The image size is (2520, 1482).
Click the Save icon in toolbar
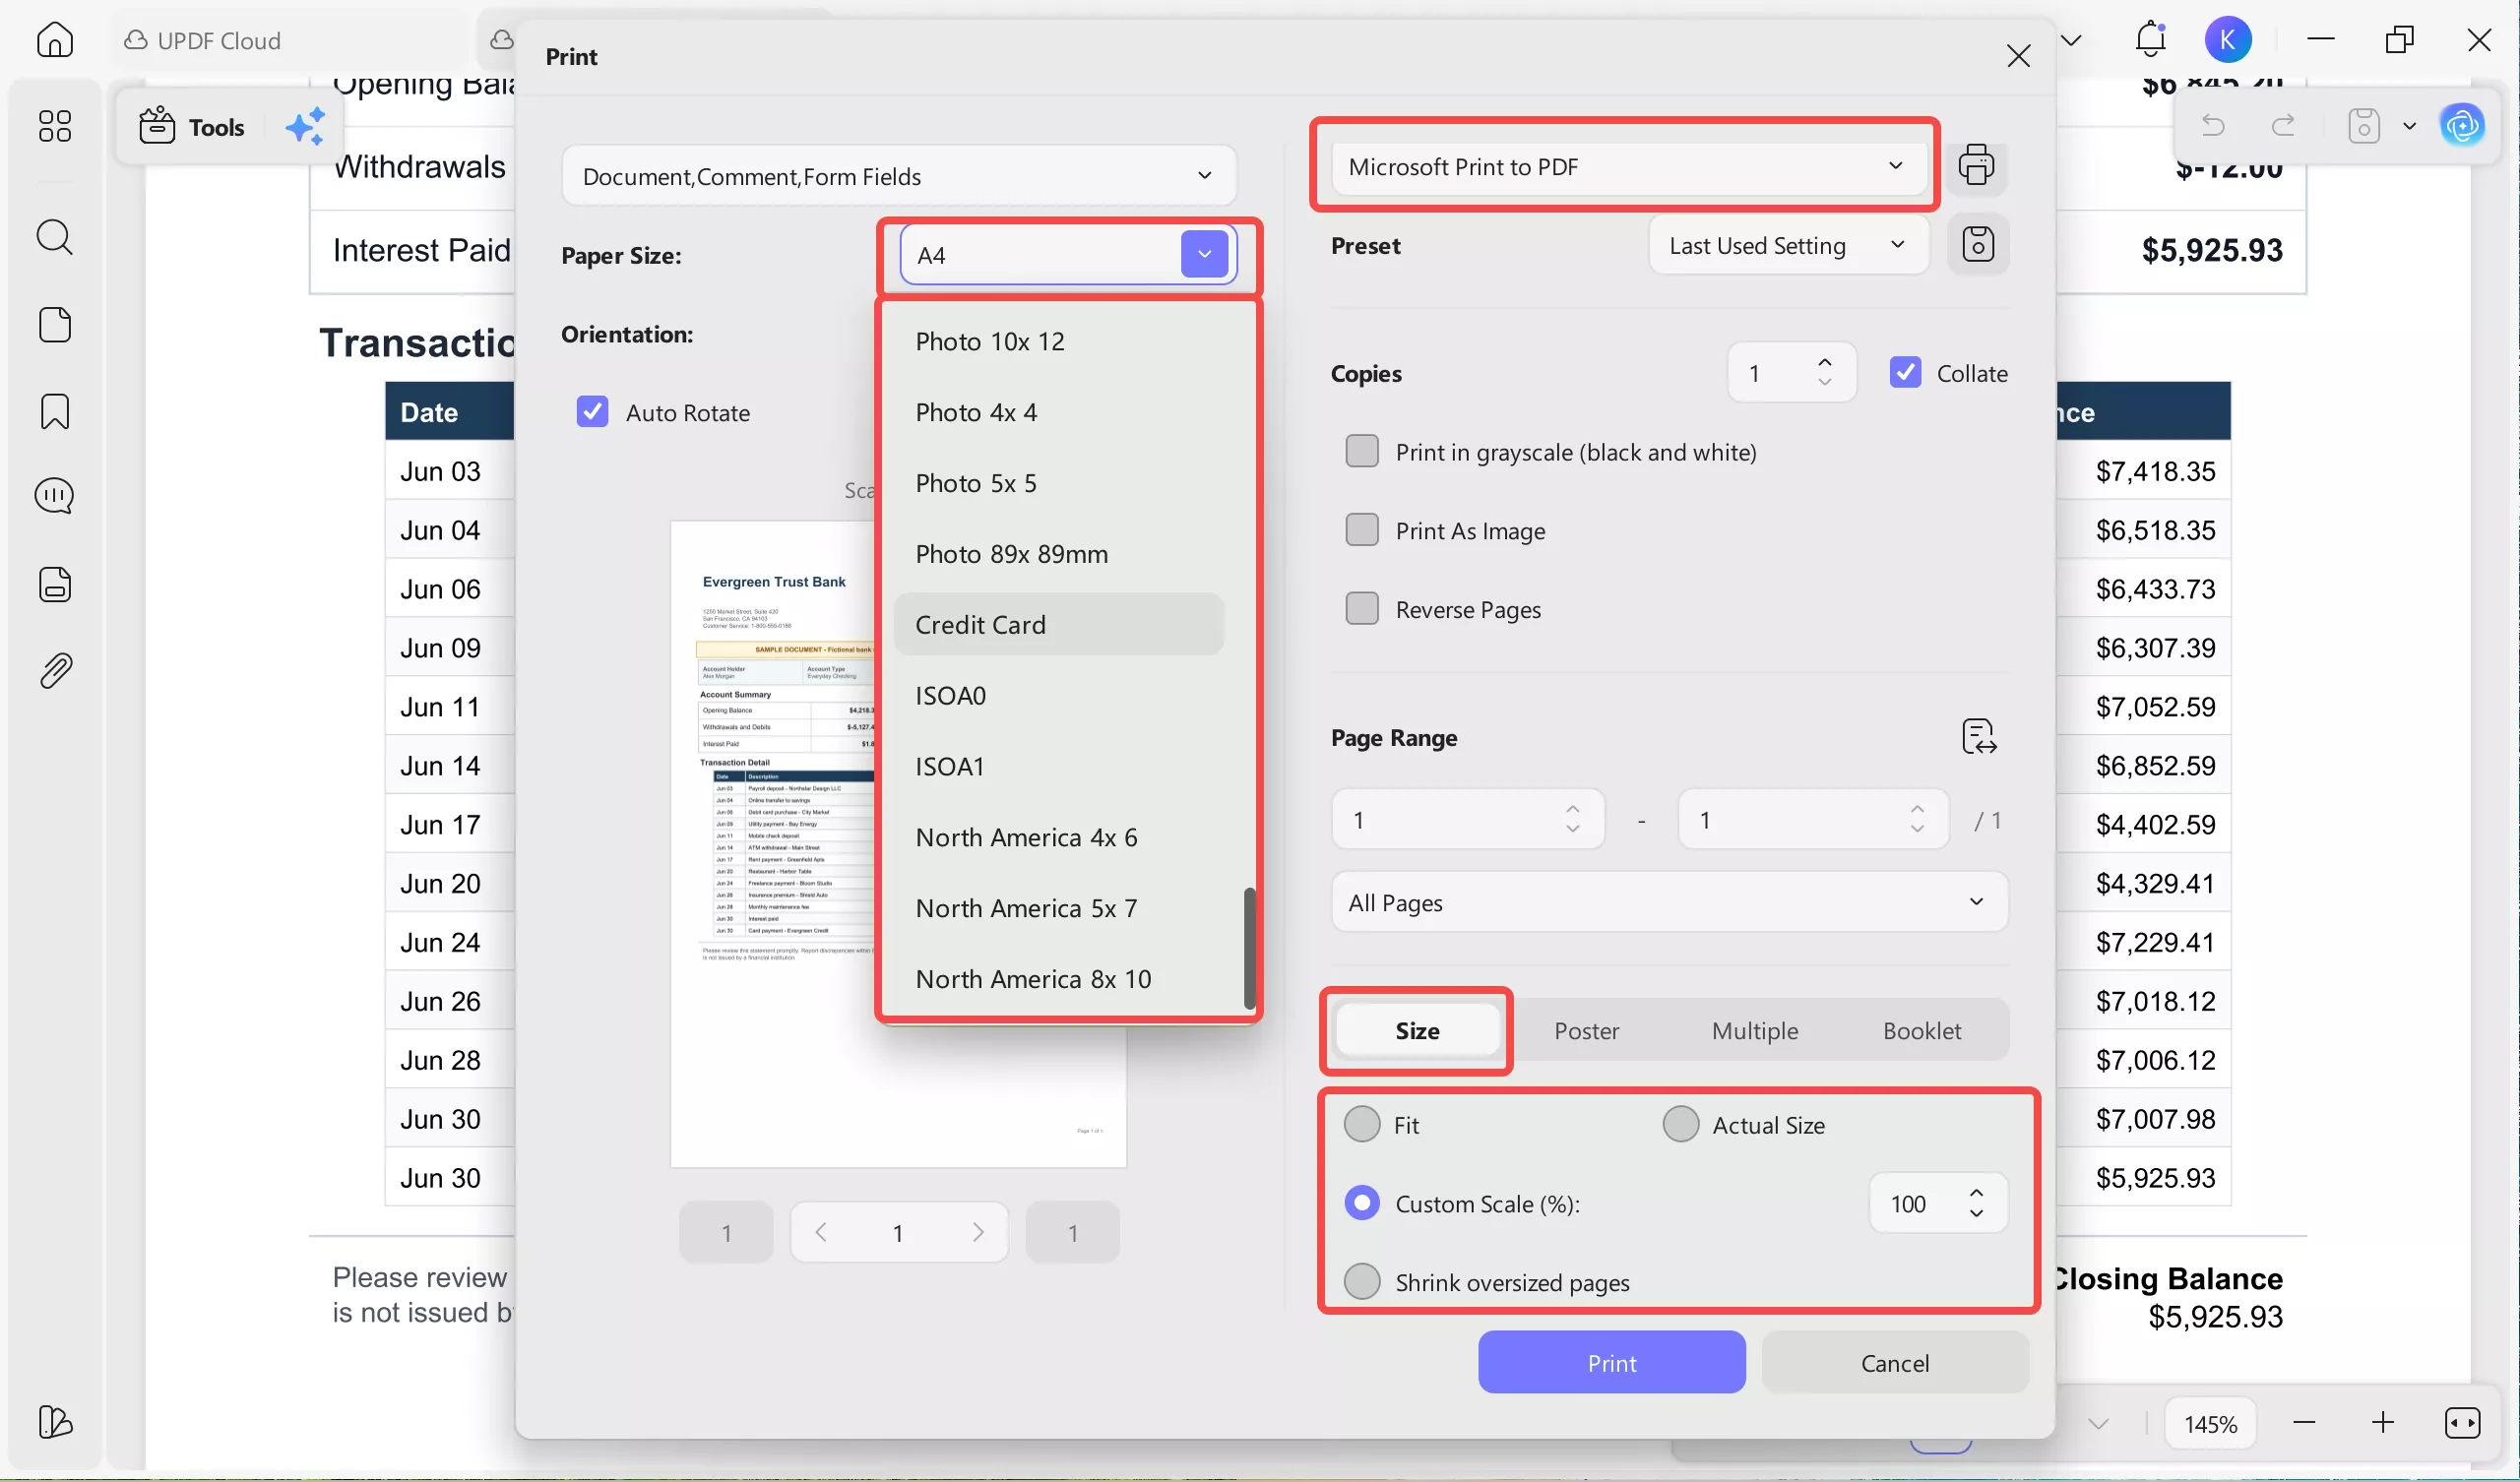point(2364,126)
